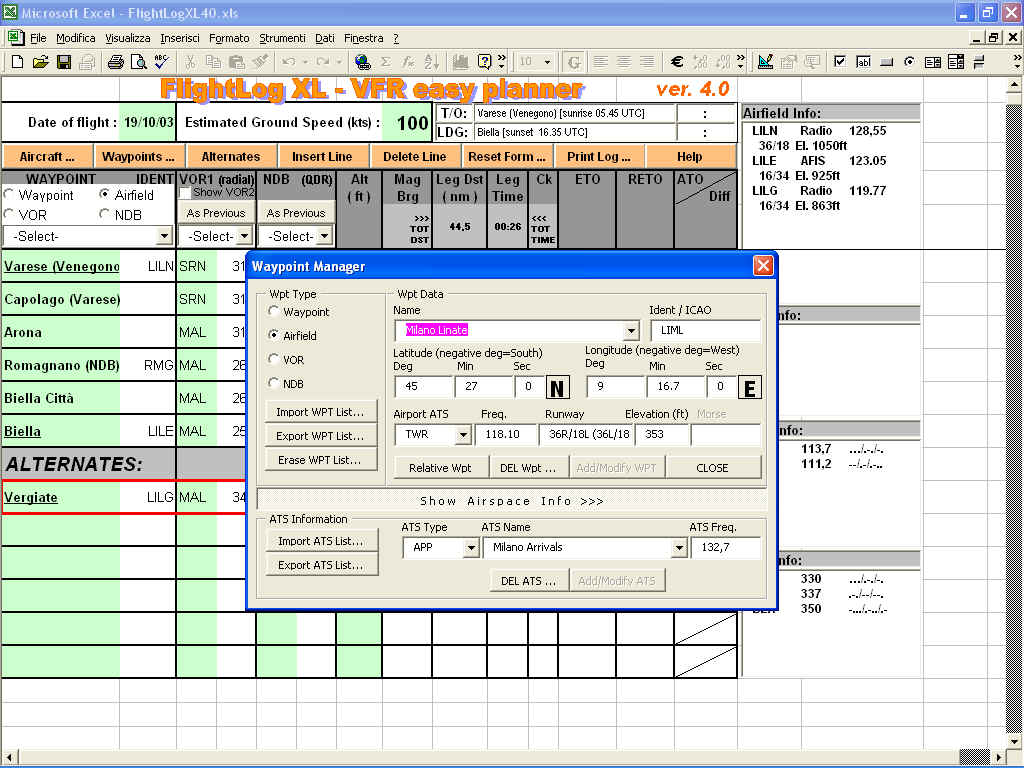Click the Ident / ICAO field
Image resolution: width=1024 pixels, height=768 pixels.
[705, 330]
